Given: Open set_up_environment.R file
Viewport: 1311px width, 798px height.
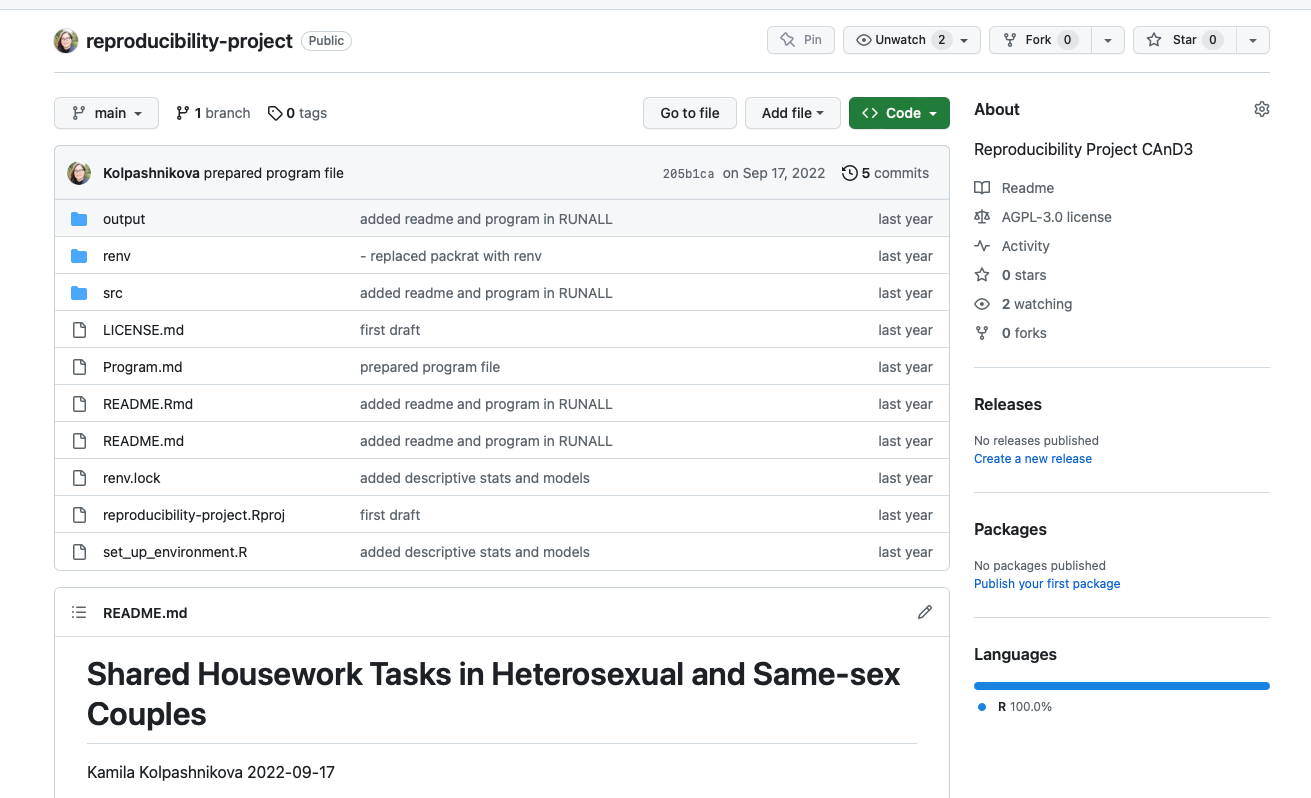Looking at the screenshot, I should click(175, 552).
